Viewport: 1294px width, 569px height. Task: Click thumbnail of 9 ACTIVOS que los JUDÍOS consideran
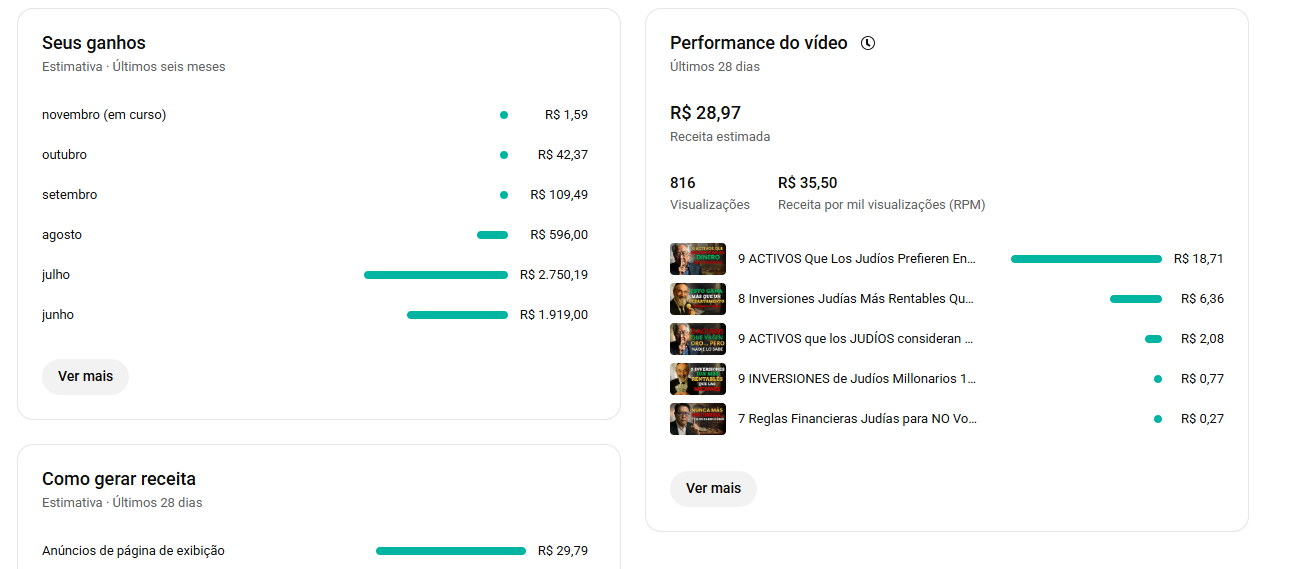[697, 339]
